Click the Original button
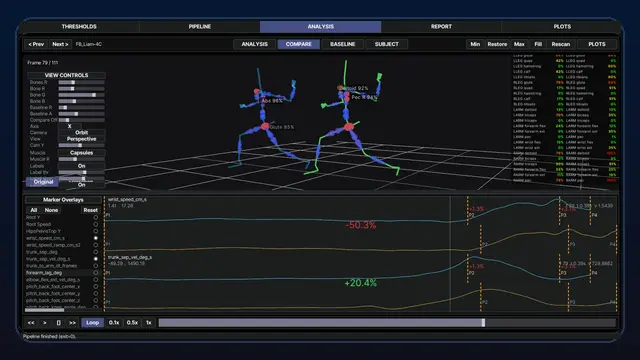The image size is (640, 360). 43,182
